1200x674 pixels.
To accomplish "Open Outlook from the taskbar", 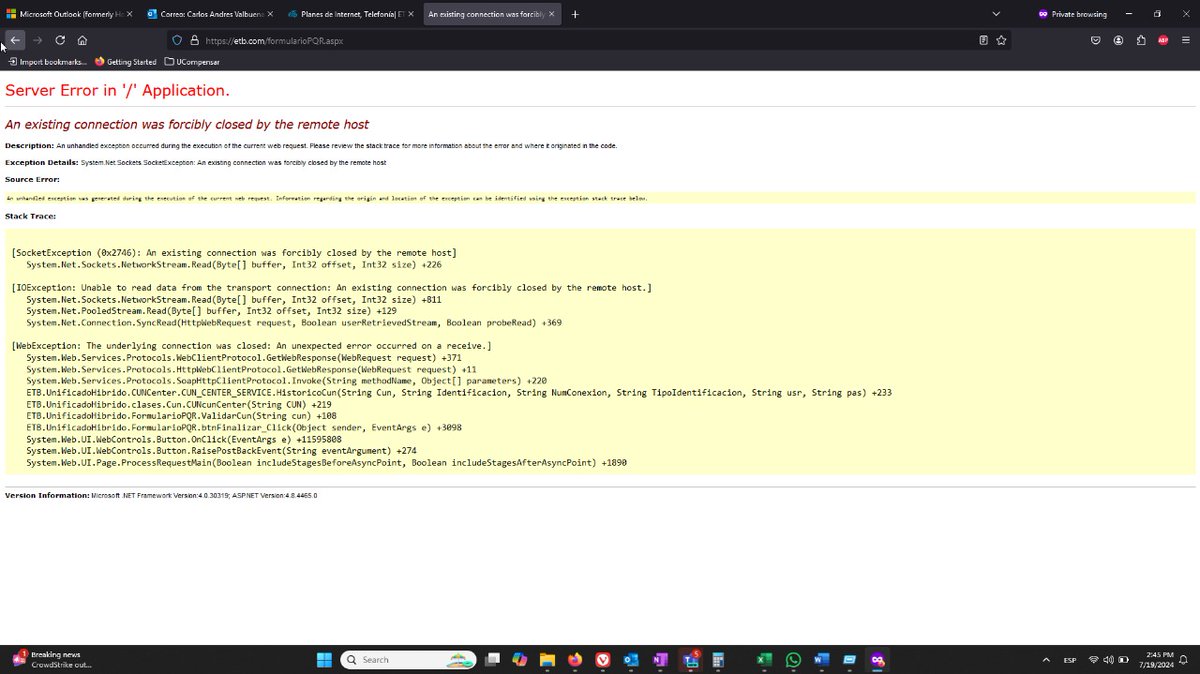I will 630,660.
